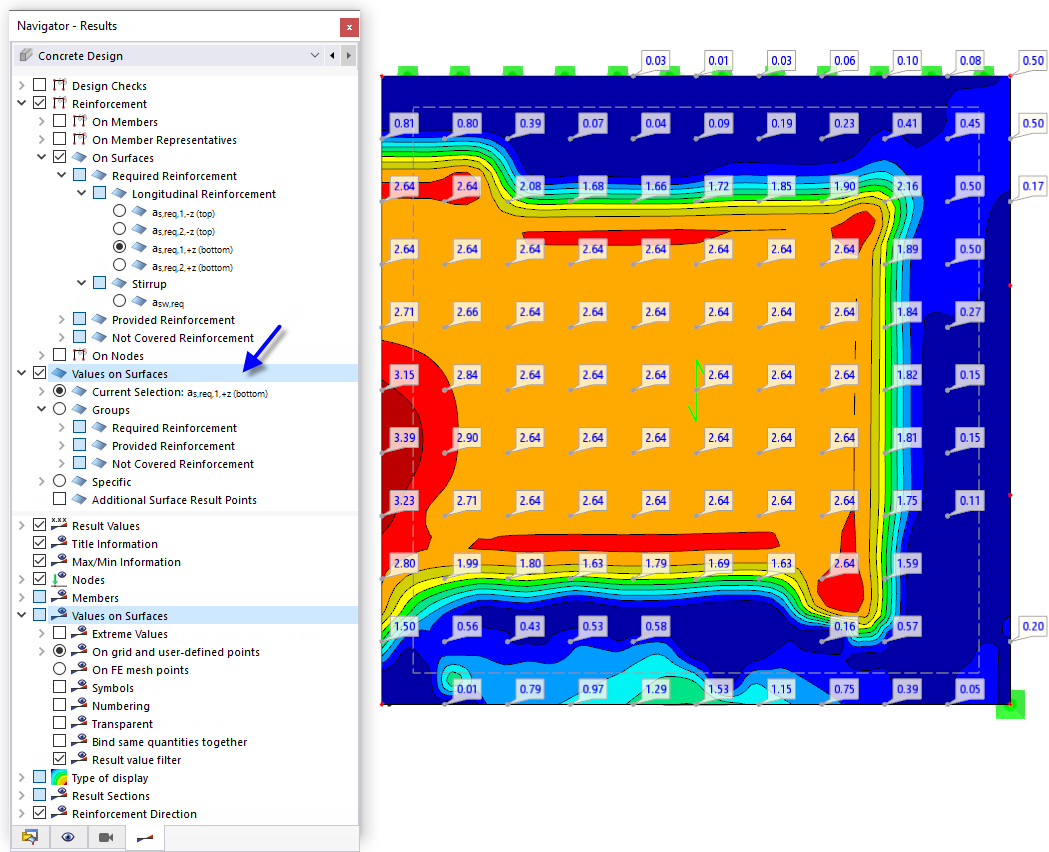Click the Results navigator flag icon
This screenshot has height=852, width=1049.
pyautogui.click(x=142, y=837)
